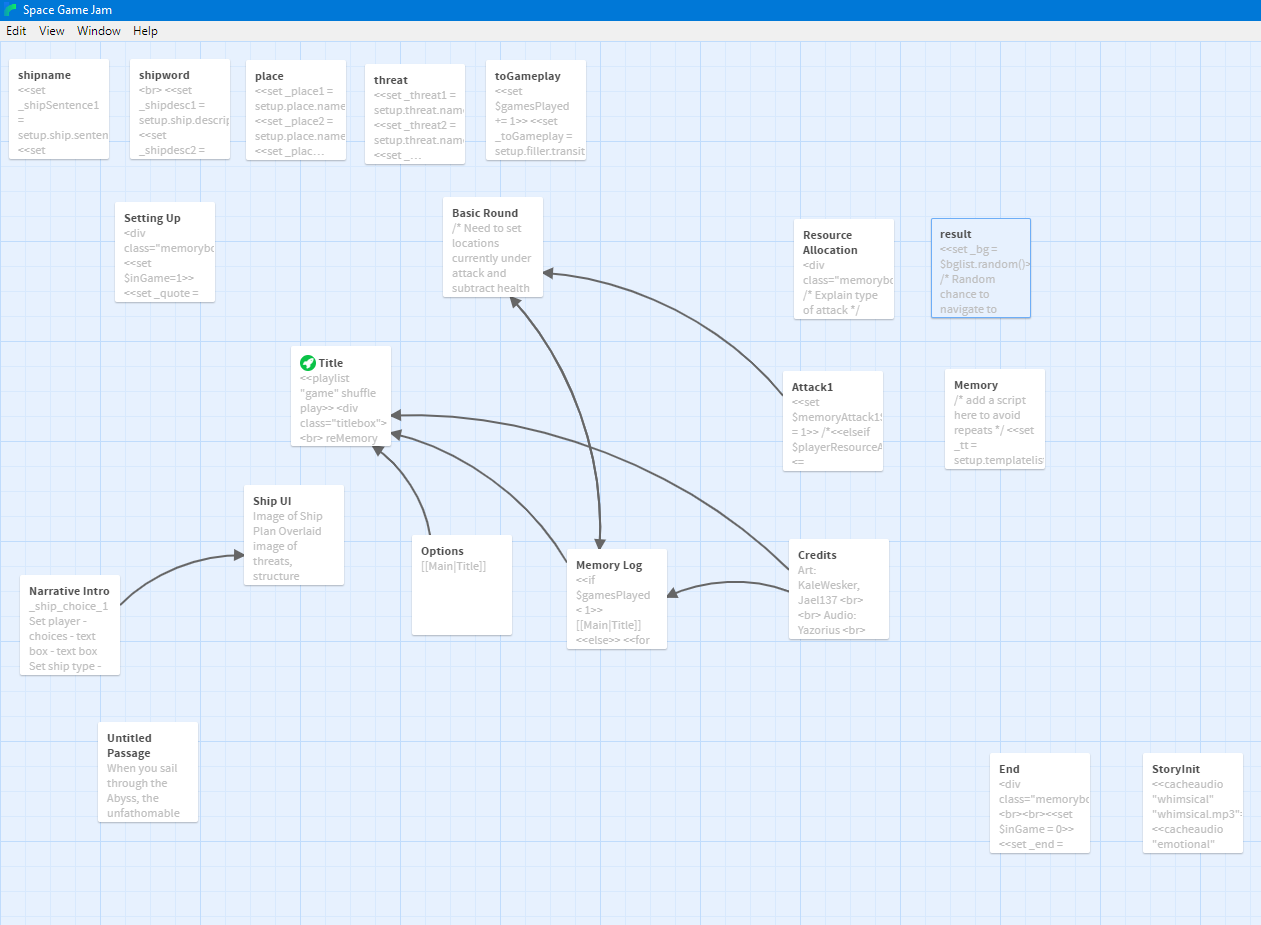Click "Abyss, the" text in Untitled Passage

point(133,798)
